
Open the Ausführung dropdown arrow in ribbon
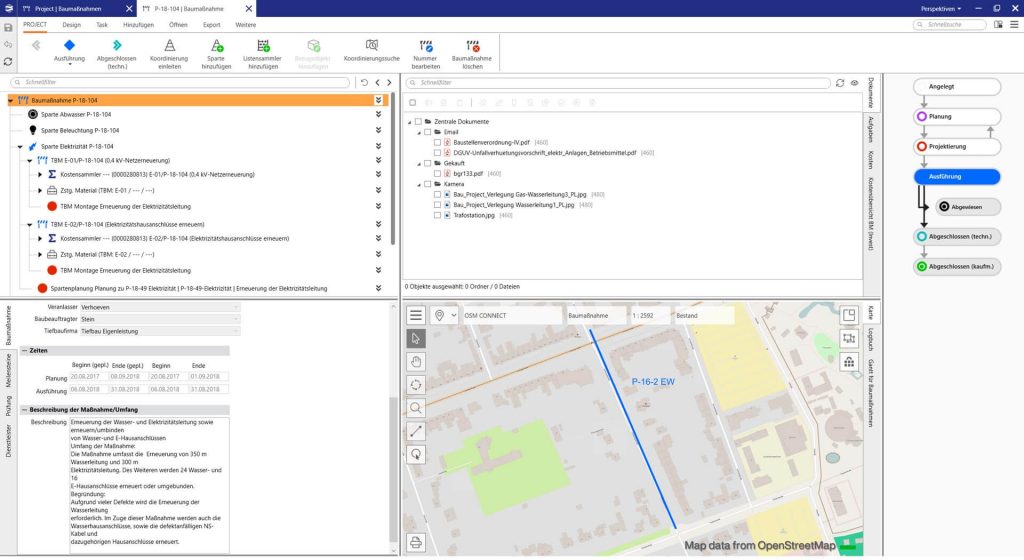click(69, 66)
